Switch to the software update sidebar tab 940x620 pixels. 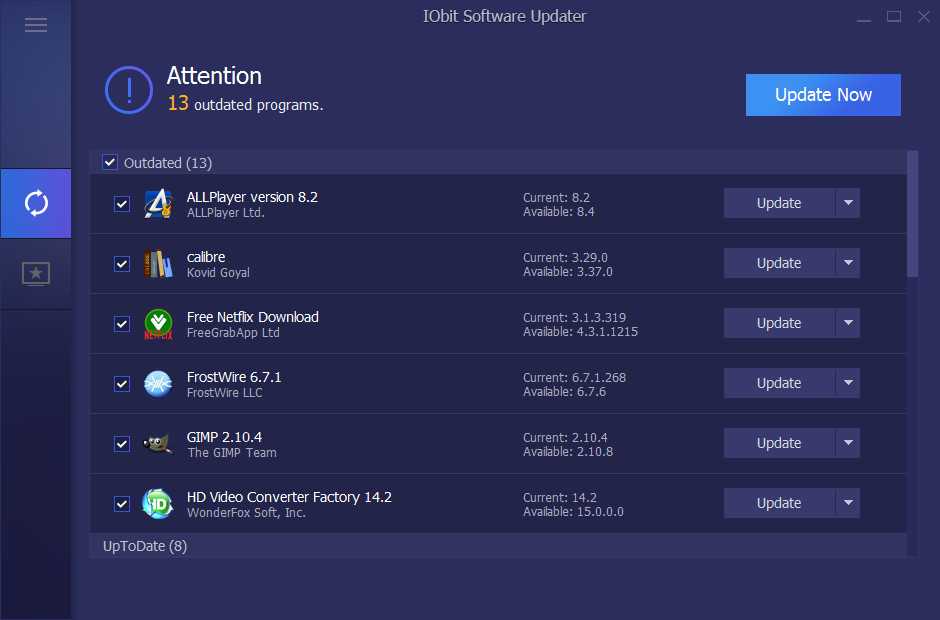[36, 204]
